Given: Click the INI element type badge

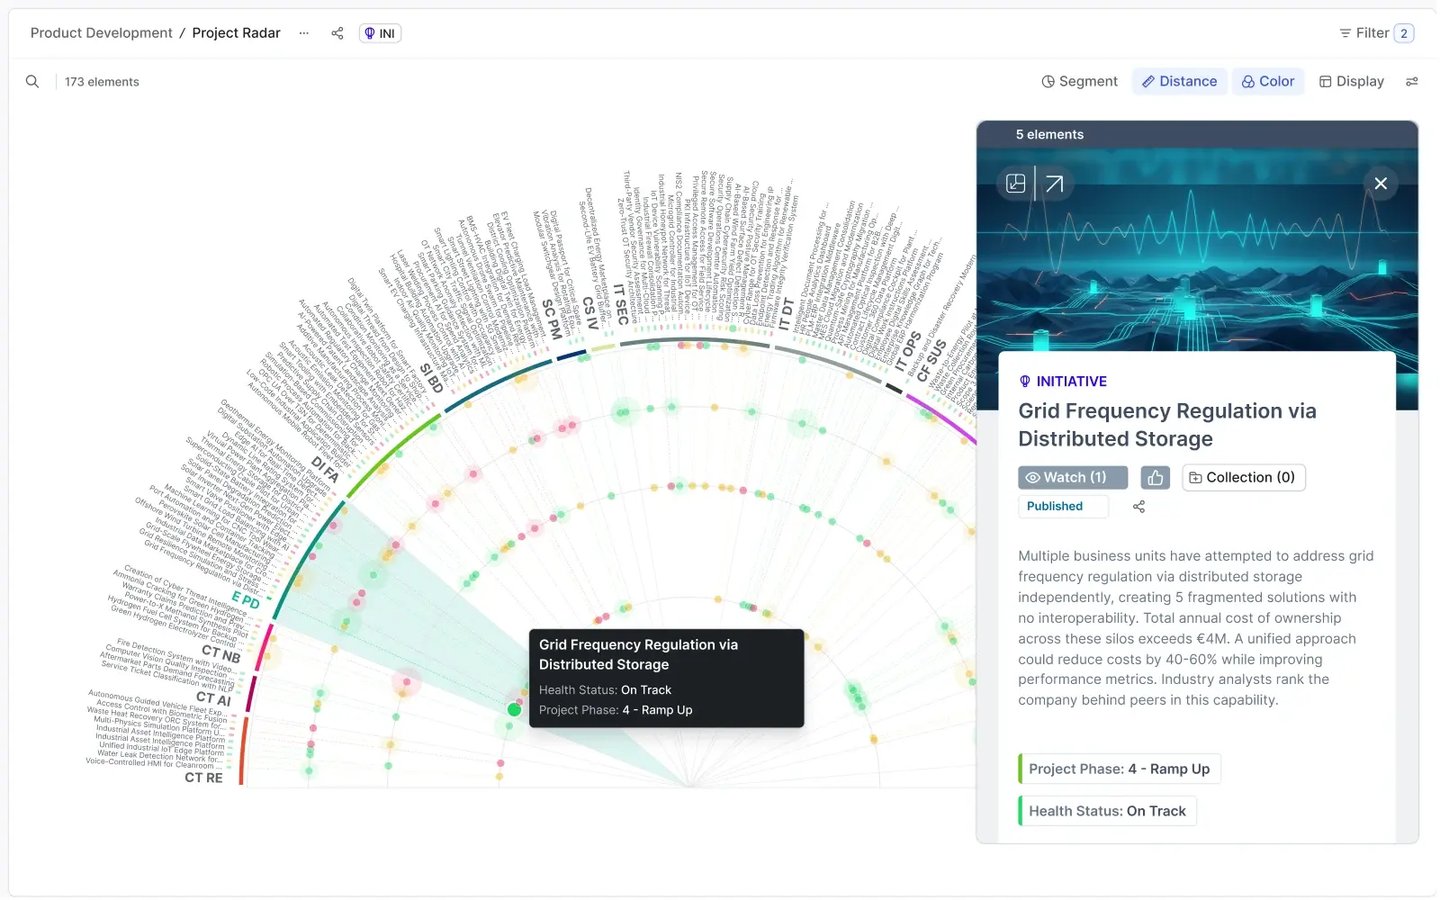Looking at the screenshot, I should [x=380, y=33].
